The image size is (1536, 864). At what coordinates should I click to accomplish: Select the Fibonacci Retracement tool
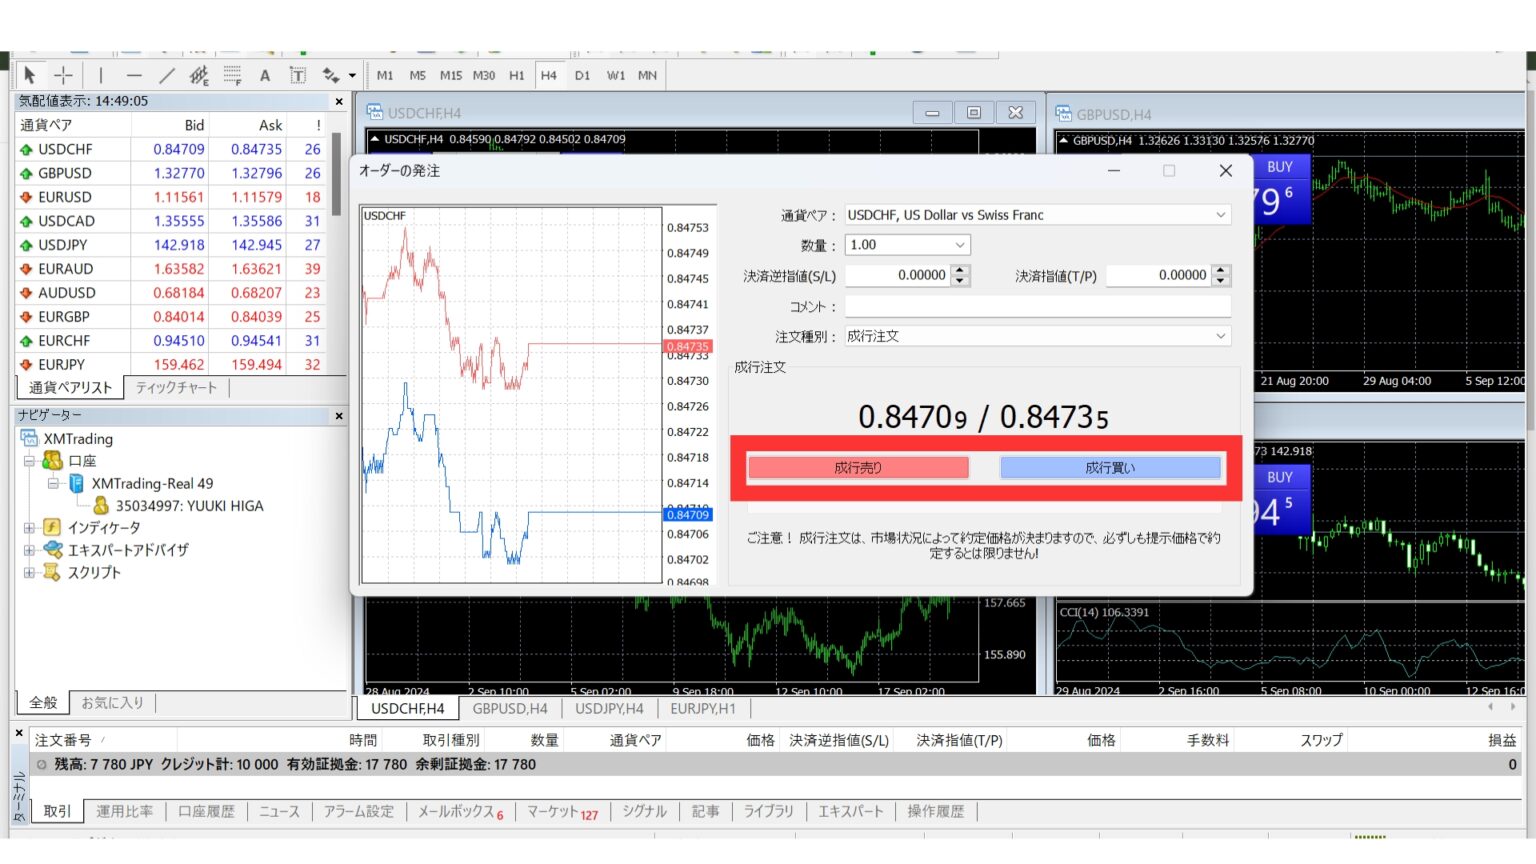pos(231,75)
